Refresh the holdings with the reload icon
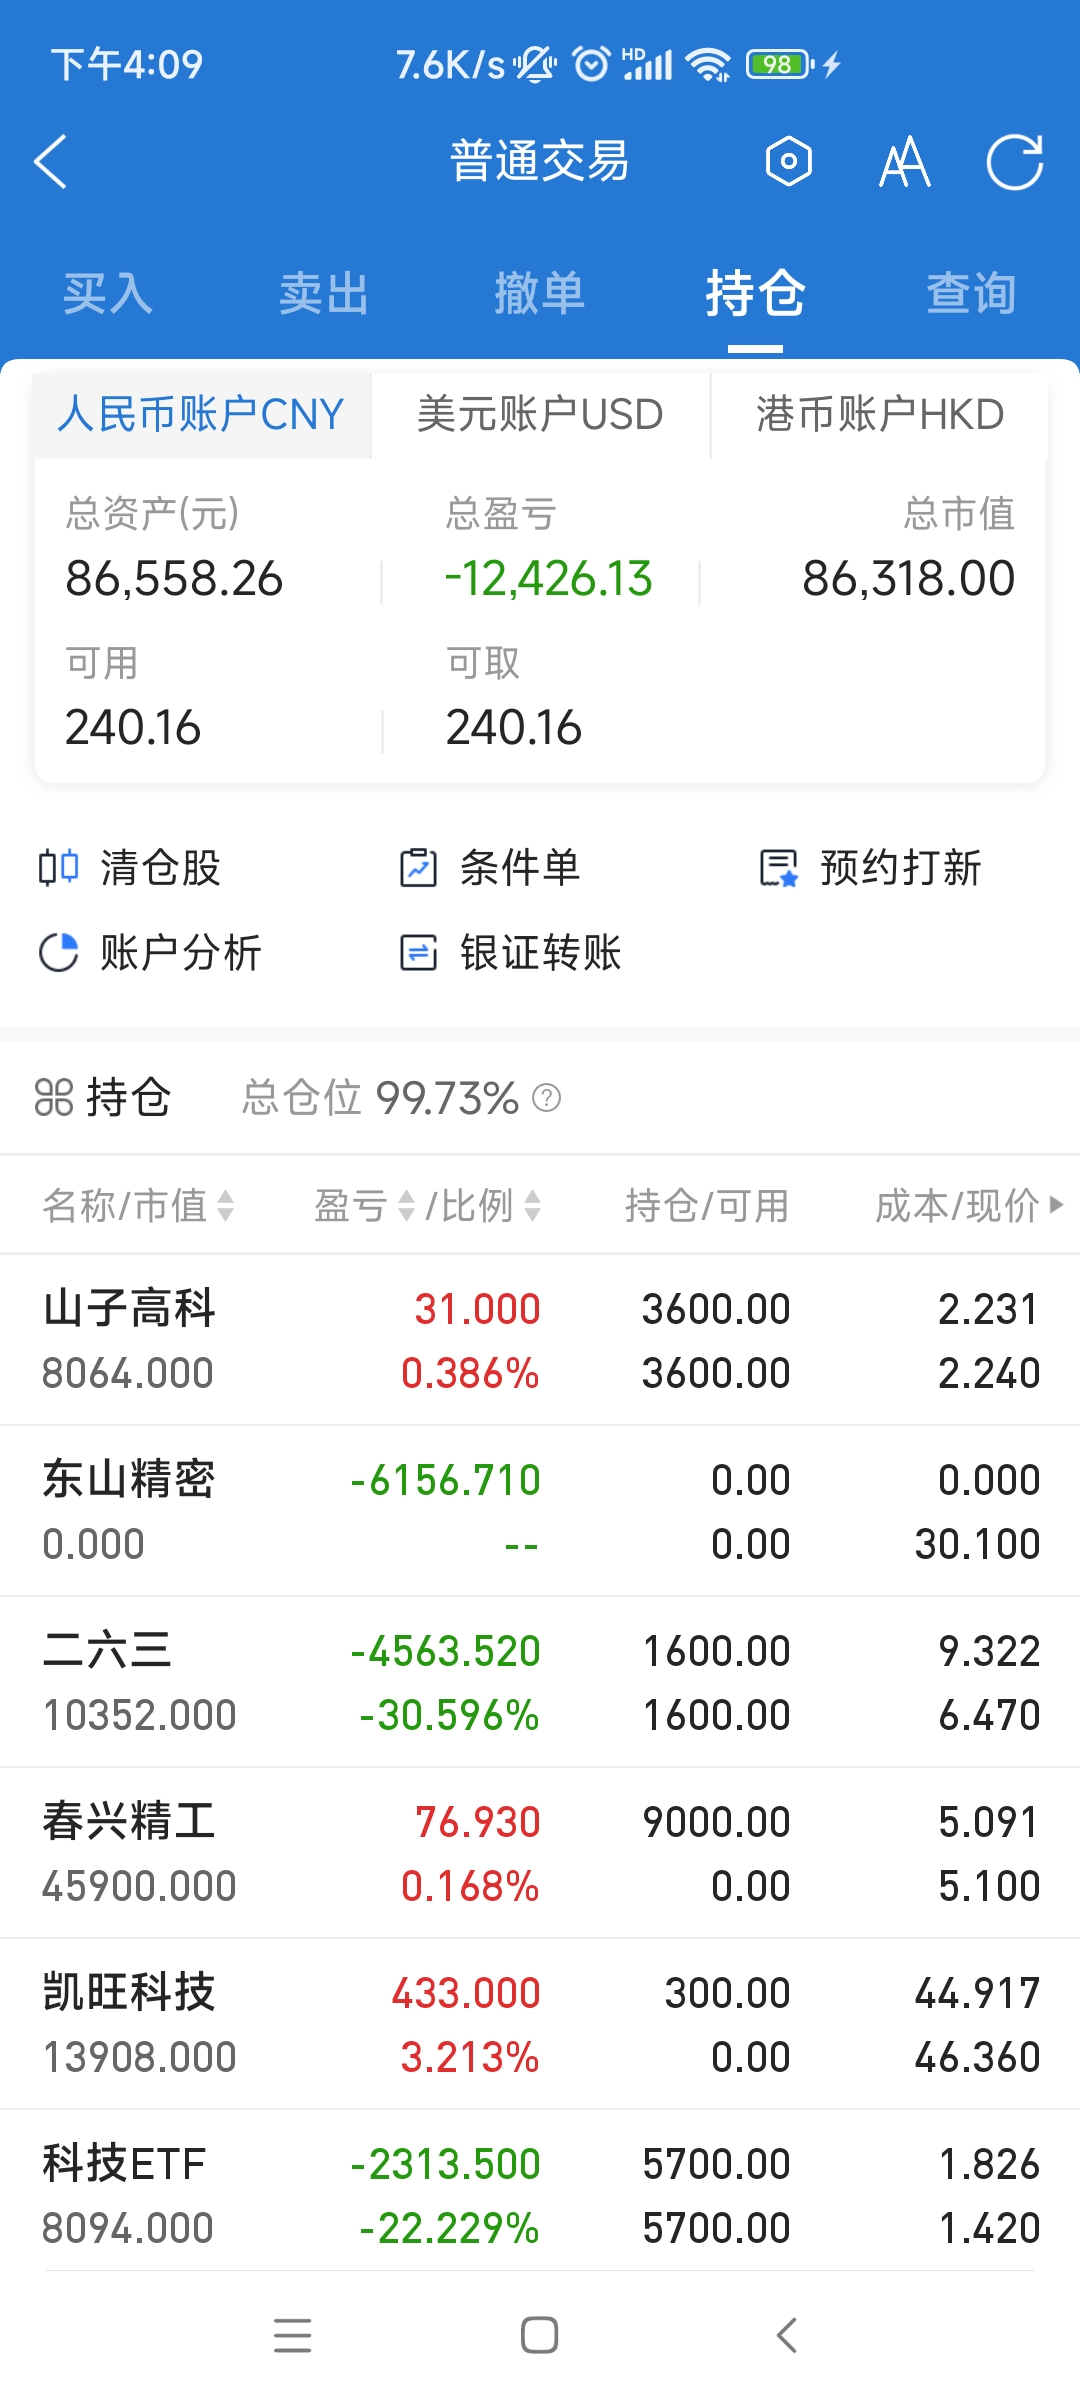Viewport: 1080px width, 2400px height. click(x=1014, y=162)
